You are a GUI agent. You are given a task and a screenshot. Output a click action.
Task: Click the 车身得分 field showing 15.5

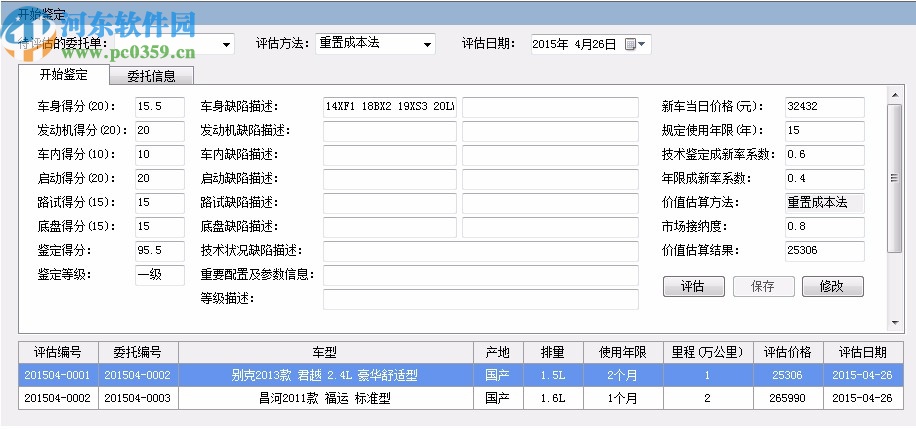[x=159, y=107]
